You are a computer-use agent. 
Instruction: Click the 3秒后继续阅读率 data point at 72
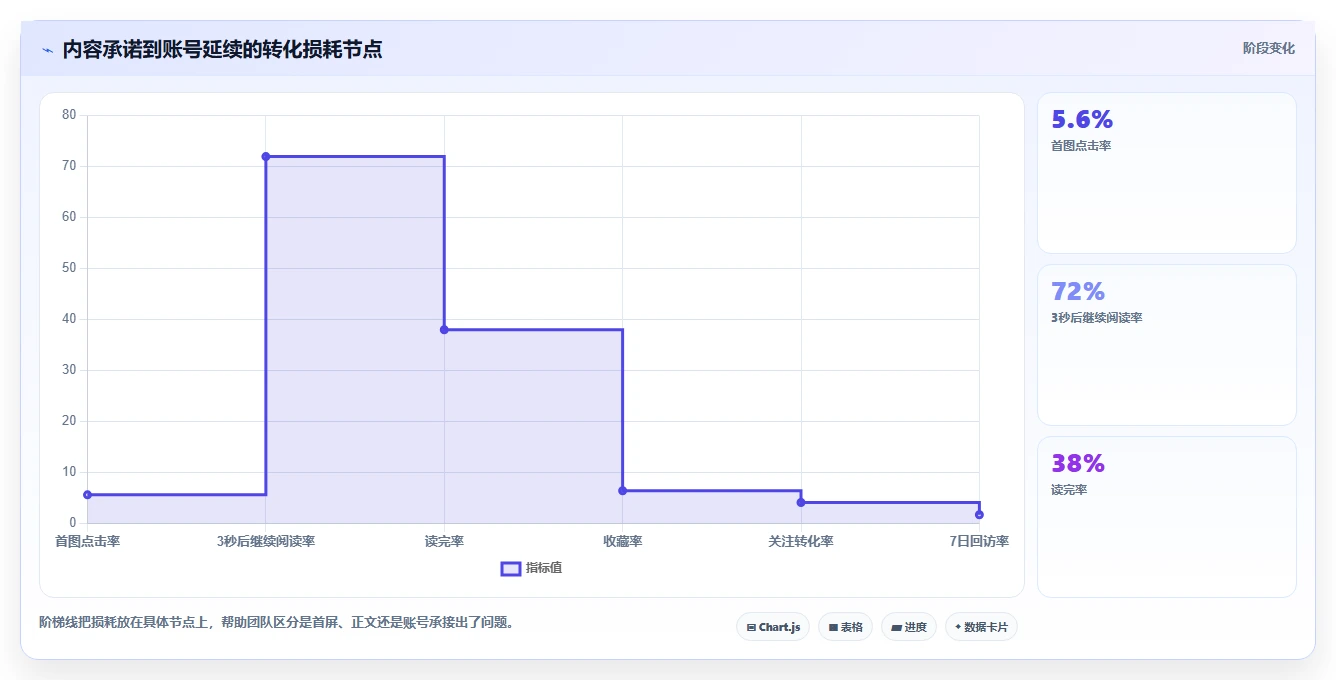[266, 156]
